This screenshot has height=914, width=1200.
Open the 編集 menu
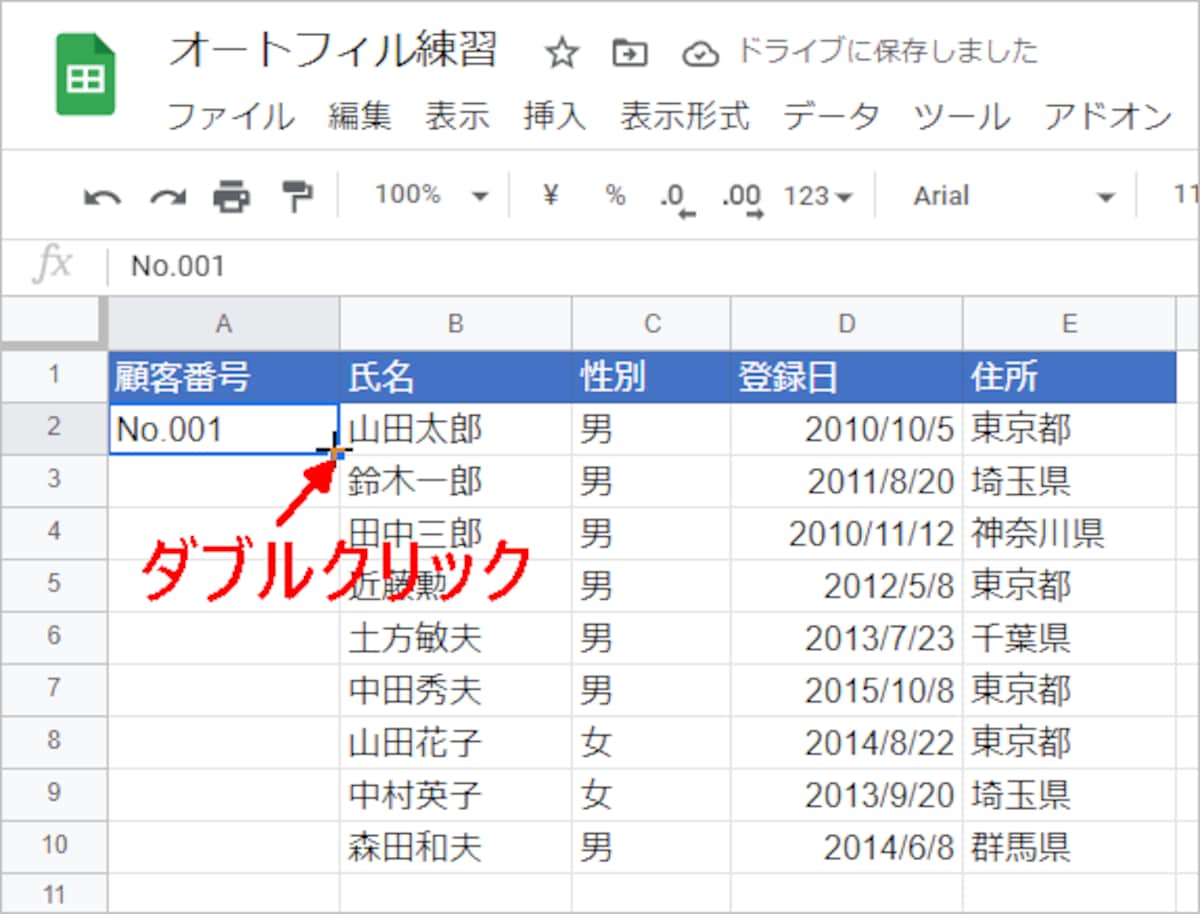[360, 117]
